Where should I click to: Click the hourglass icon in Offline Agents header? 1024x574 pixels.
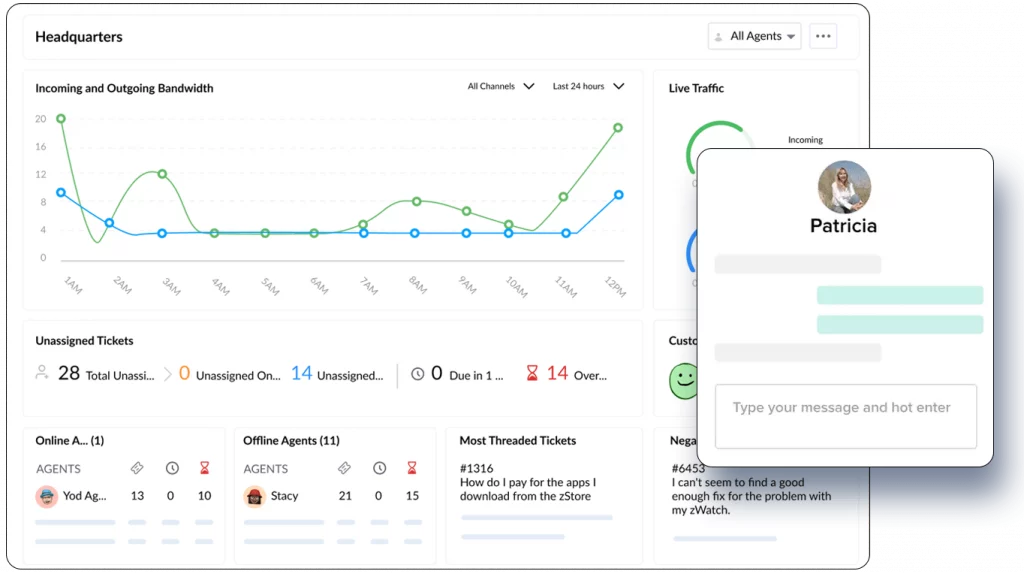click(411, 468)
